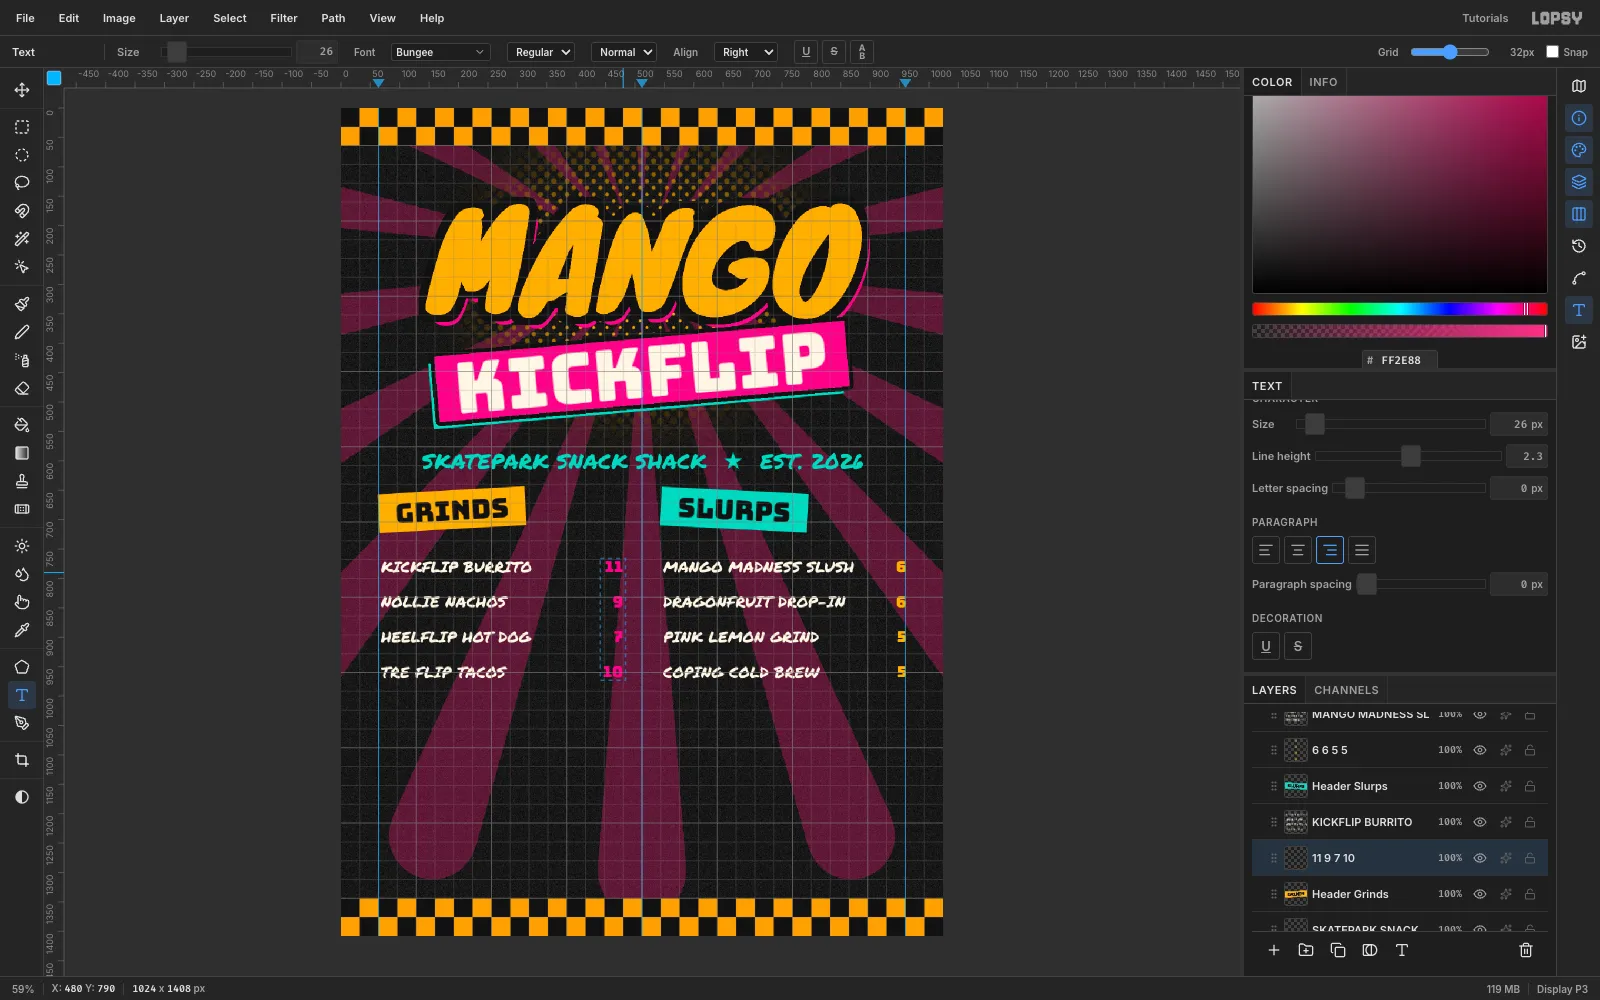
Task: Switch to the Channels tab
Action: pos(1346,690)
